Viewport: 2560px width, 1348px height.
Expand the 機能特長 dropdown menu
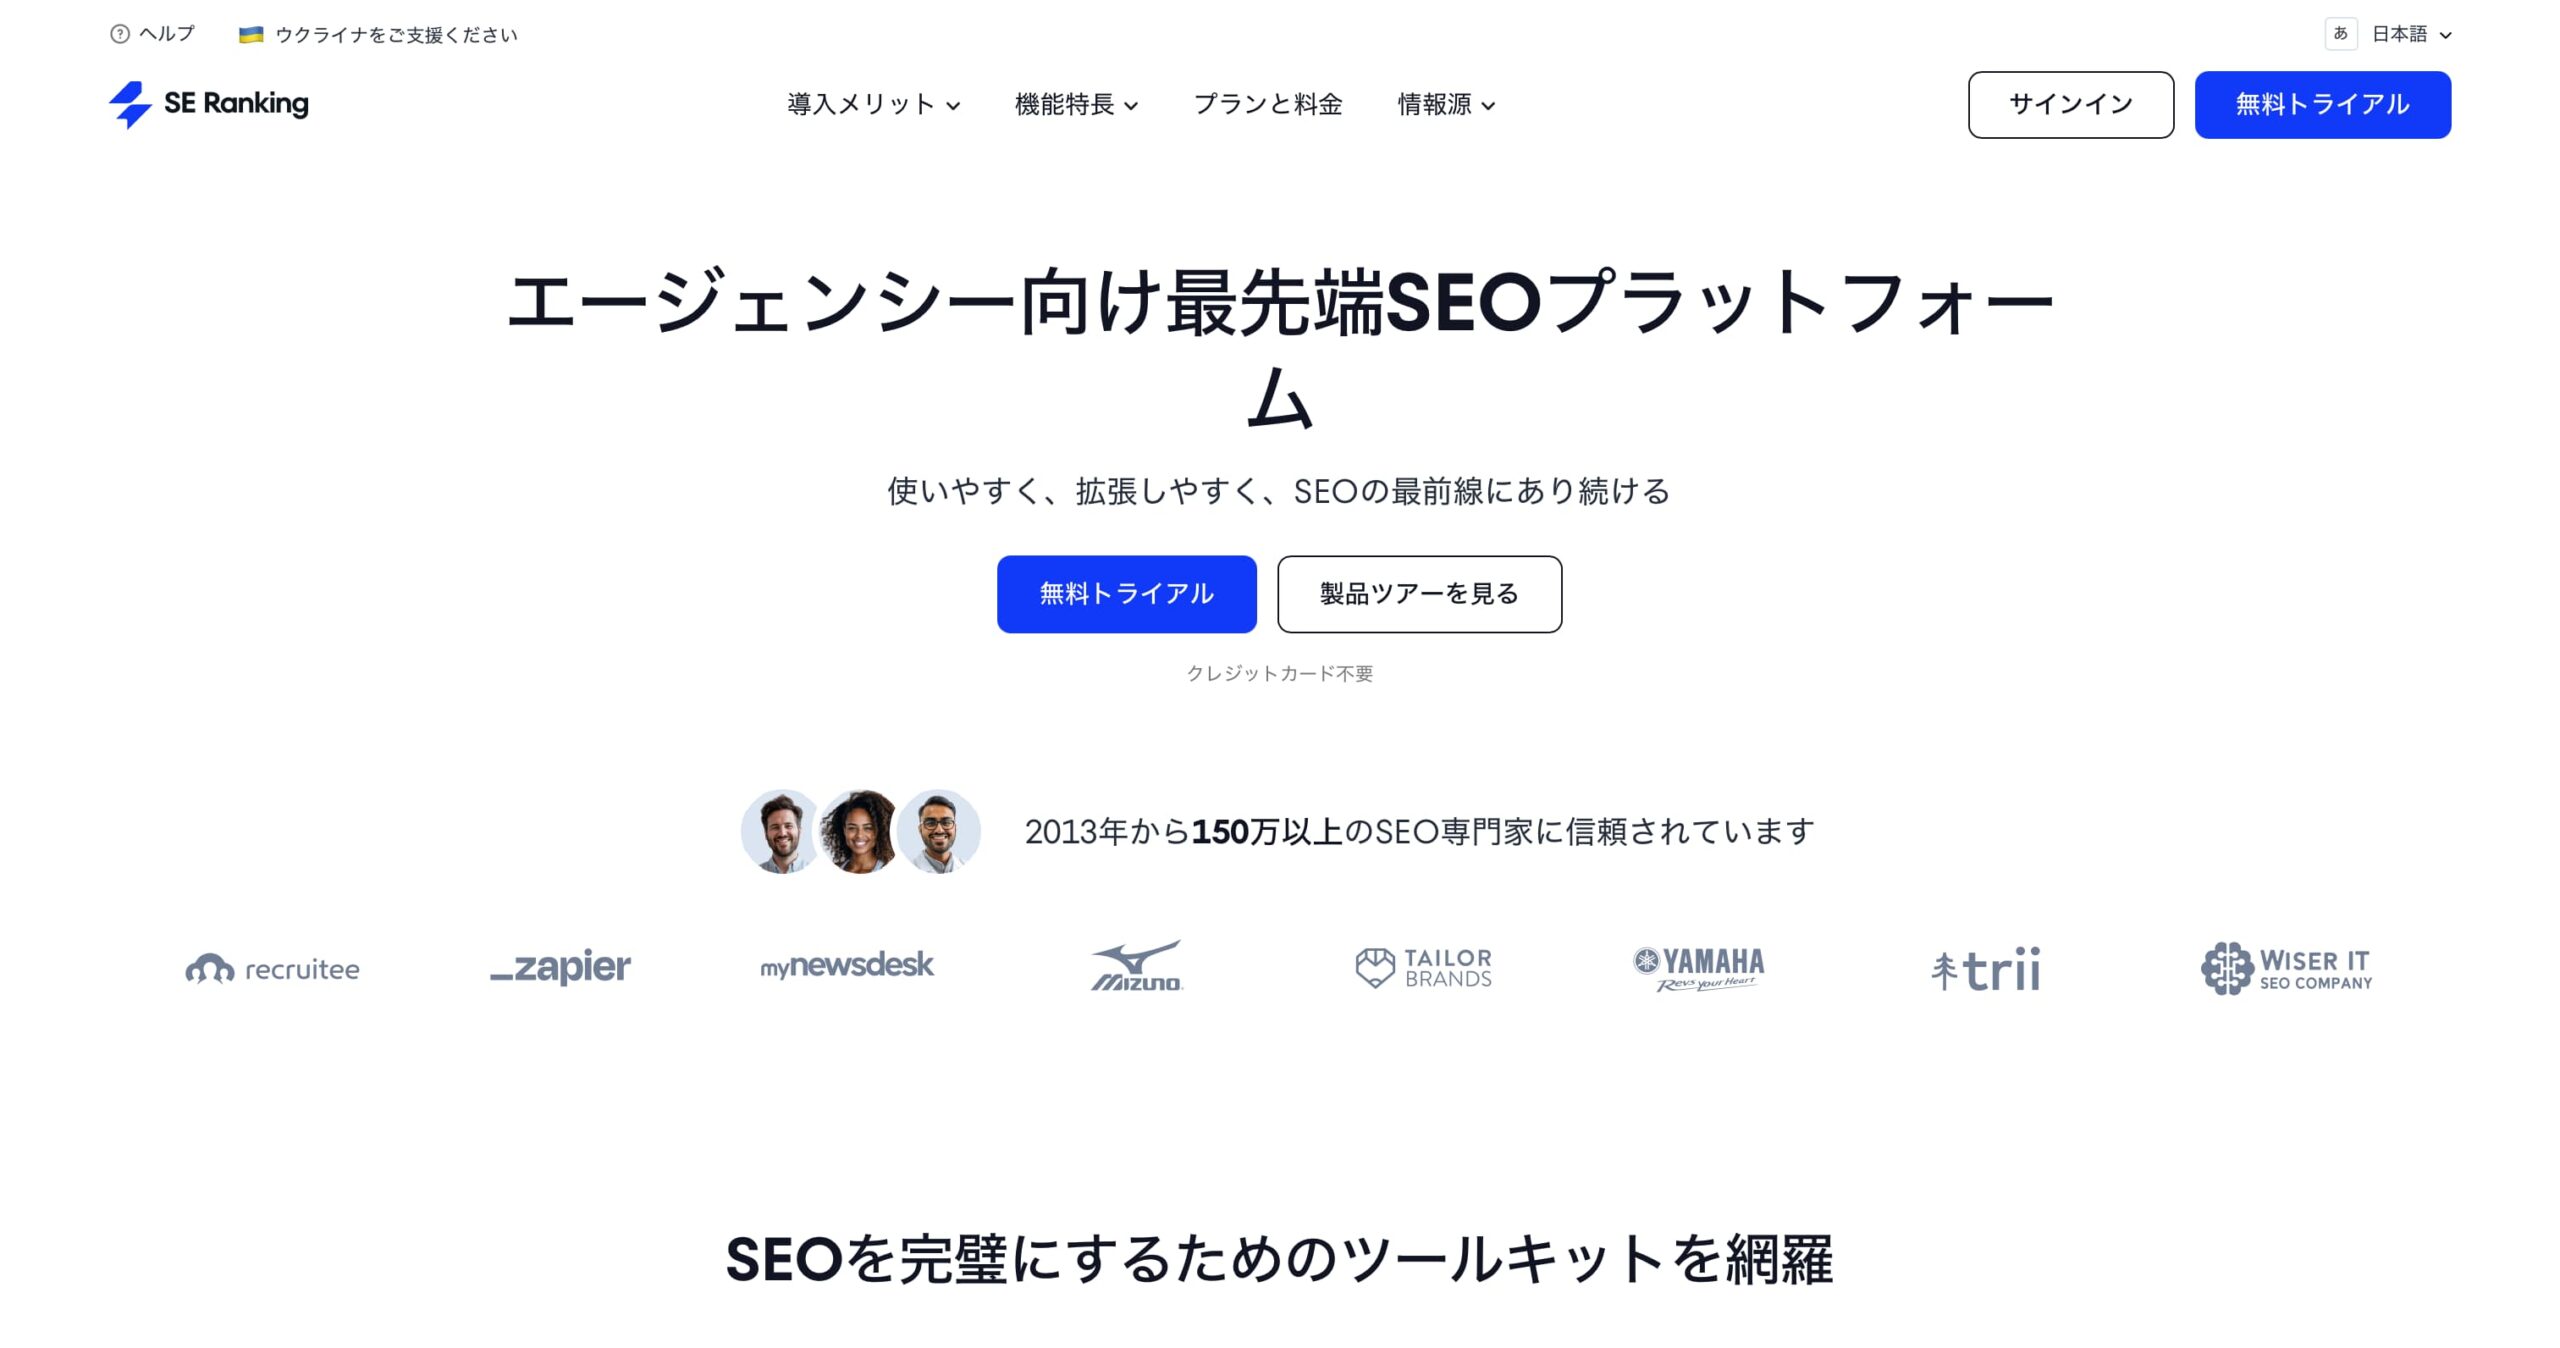[1076, 104]
